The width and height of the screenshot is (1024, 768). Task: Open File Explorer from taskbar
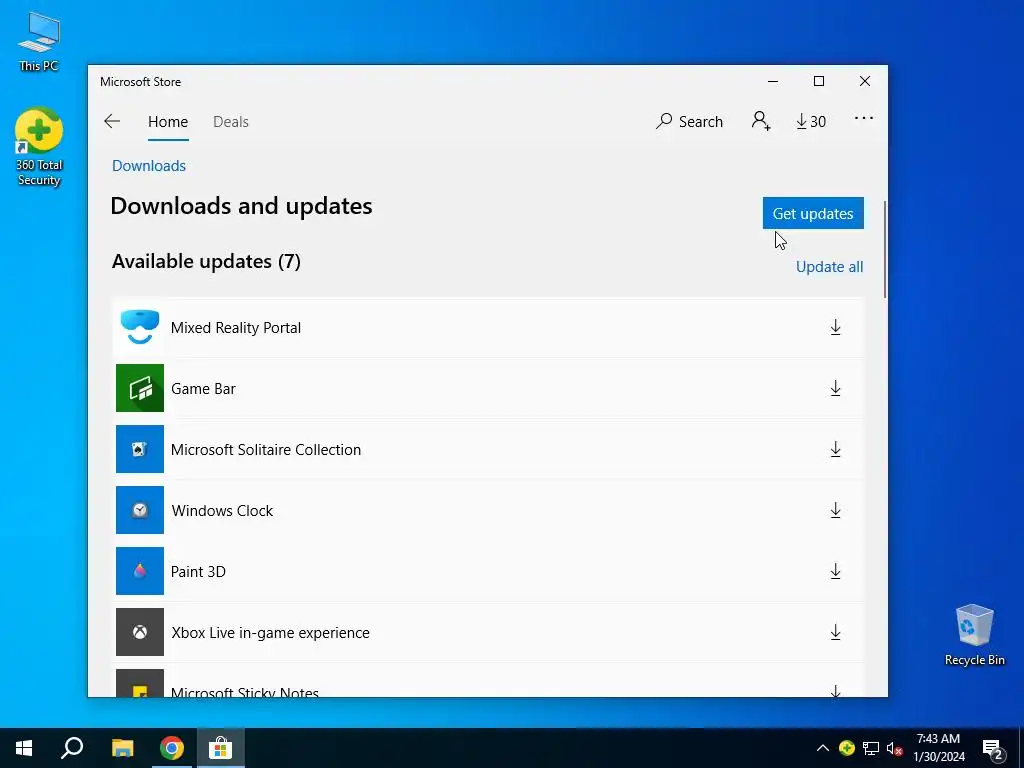pyautogui.click(x=122, y=748)
